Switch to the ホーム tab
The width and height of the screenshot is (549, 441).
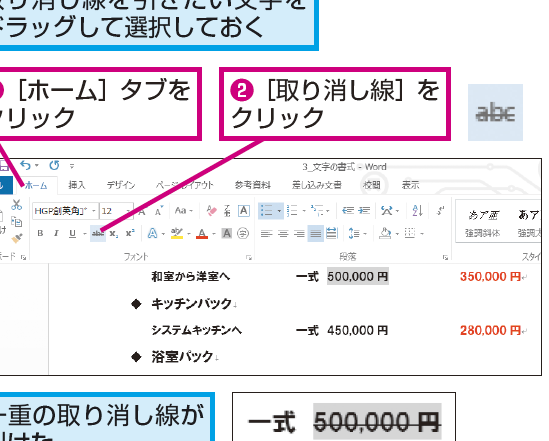pyautogui.click(x=36, y=185)
